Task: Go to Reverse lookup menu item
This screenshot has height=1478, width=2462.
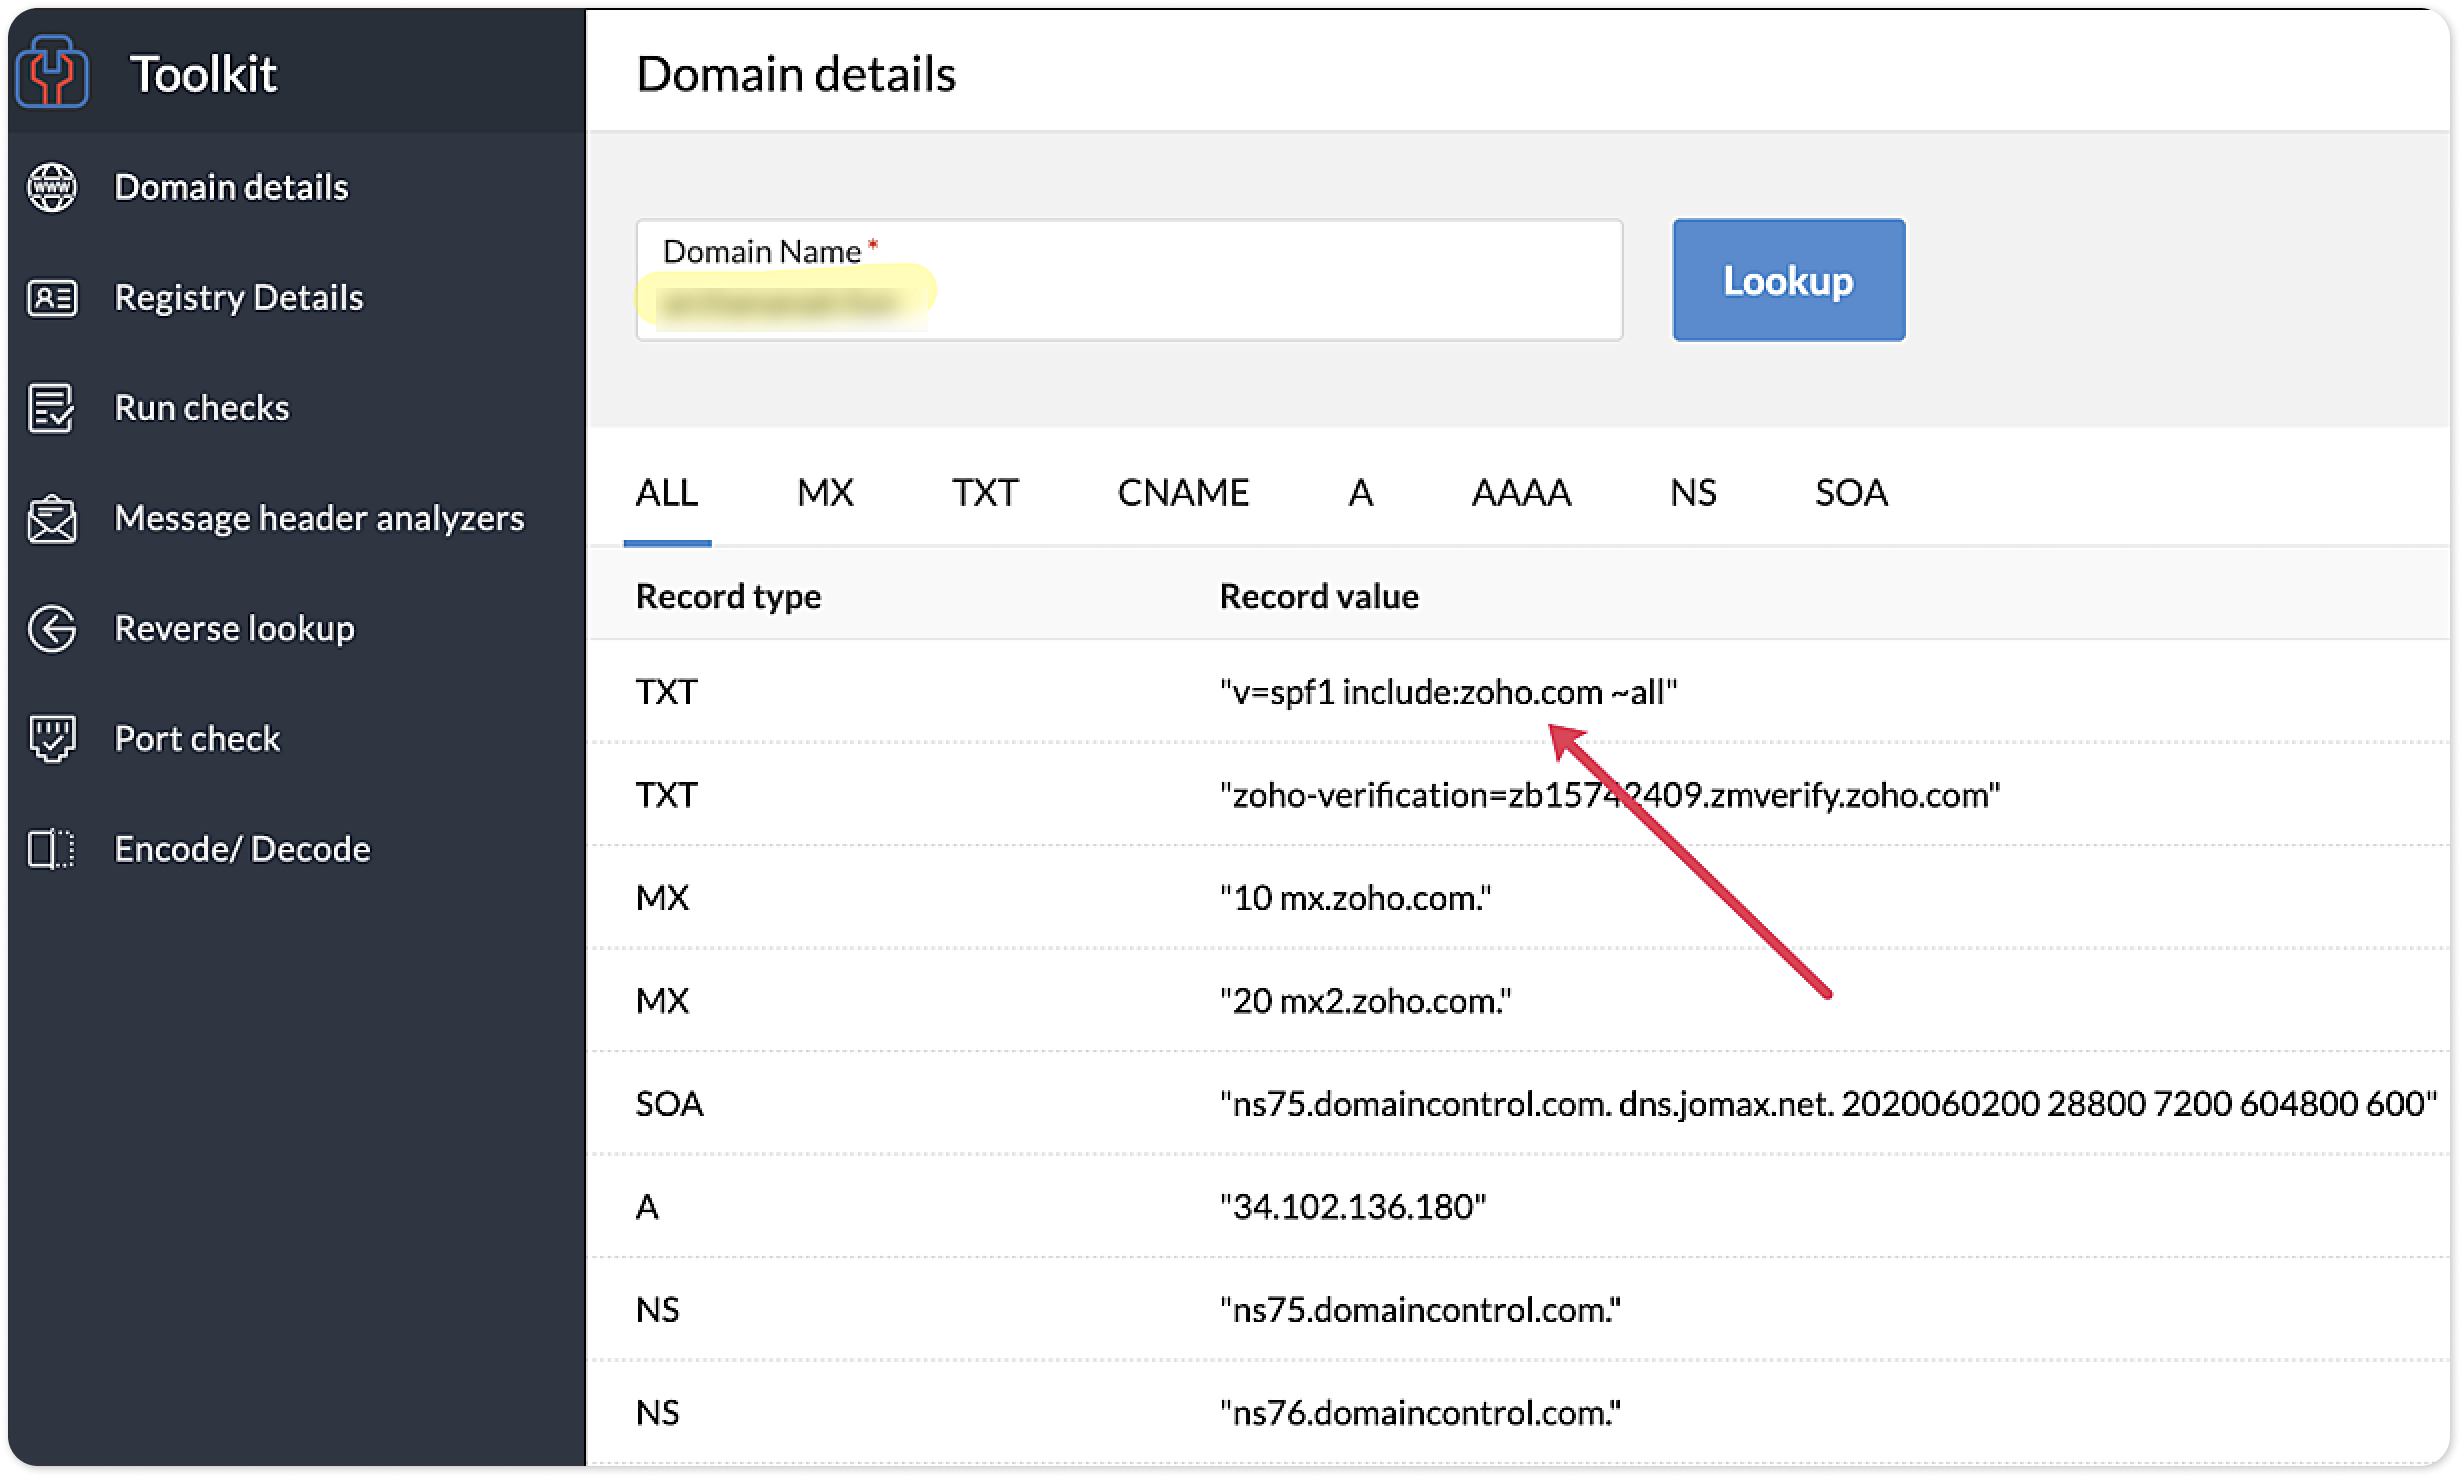Action: (x=234, y=629)
